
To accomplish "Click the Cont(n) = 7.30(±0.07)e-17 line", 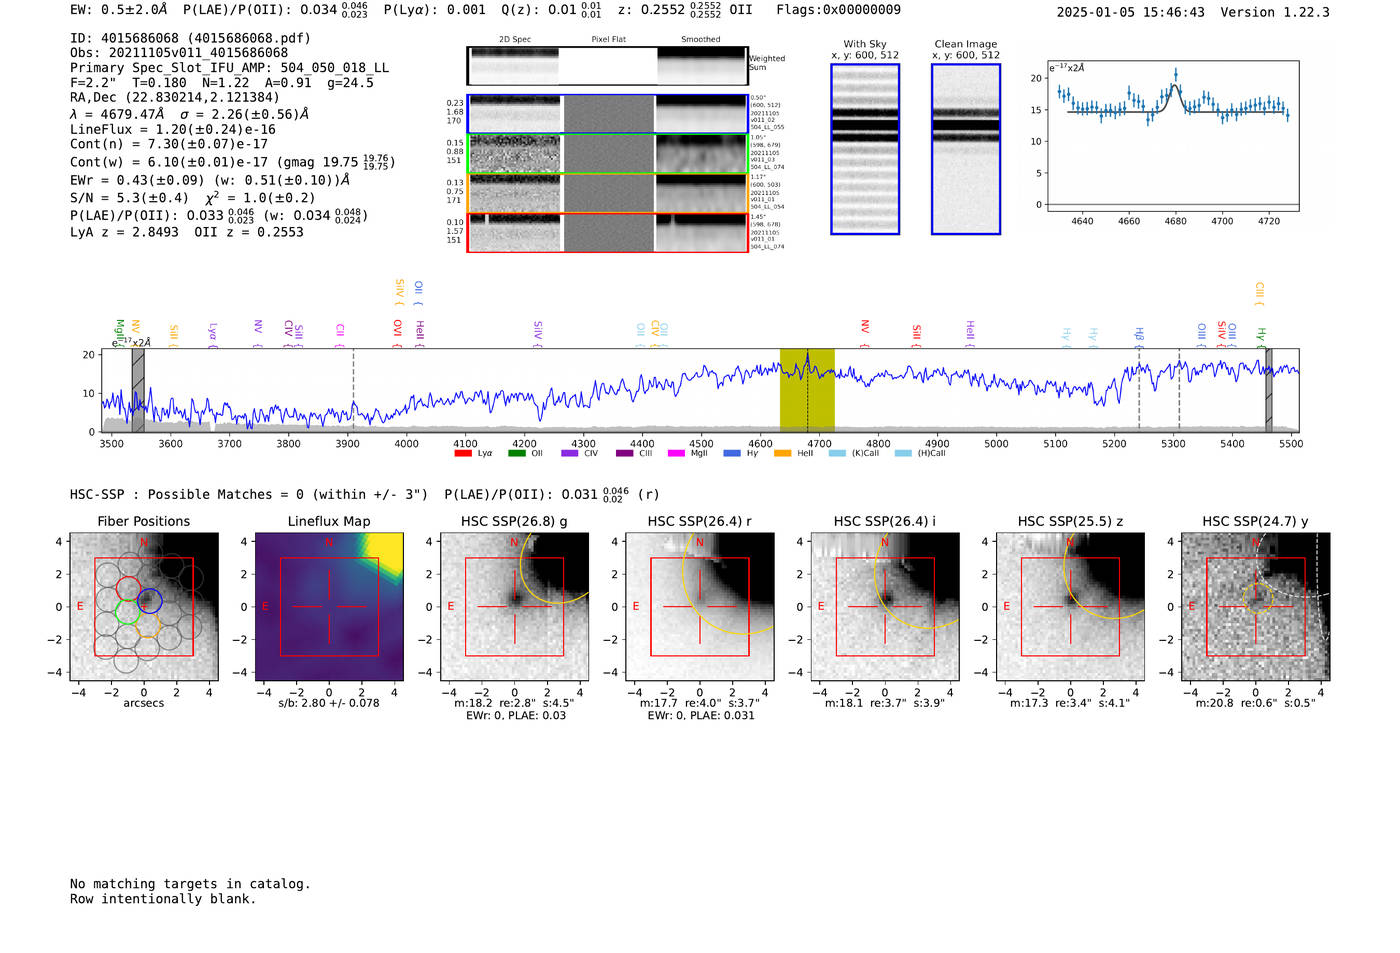I will pyautogui.click(x=169, y=144).
